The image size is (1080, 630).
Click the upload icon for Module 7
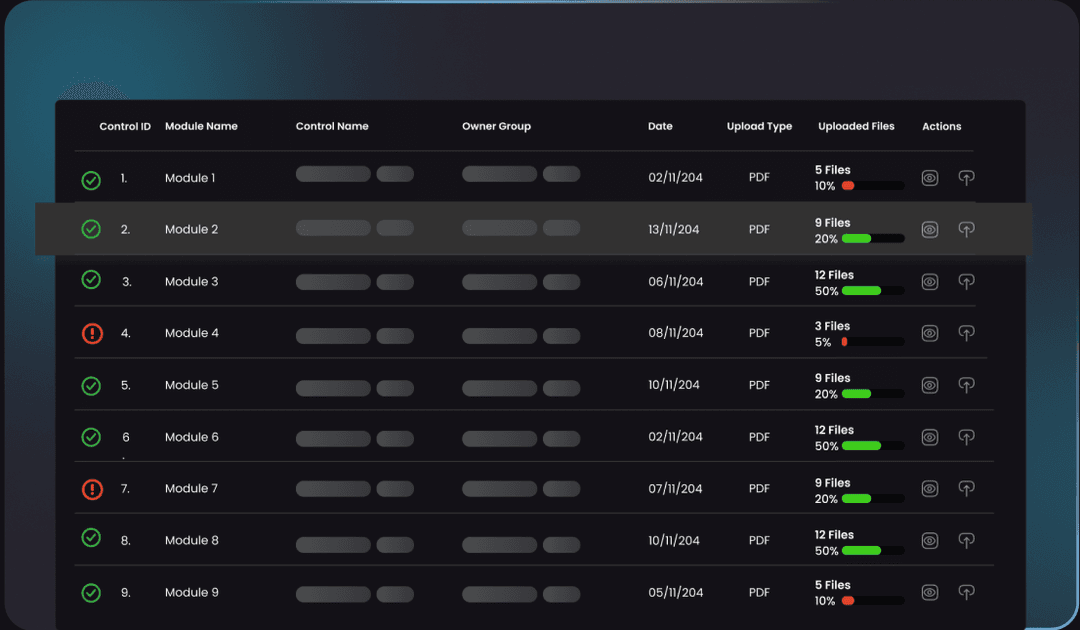[x=966, y=489]
